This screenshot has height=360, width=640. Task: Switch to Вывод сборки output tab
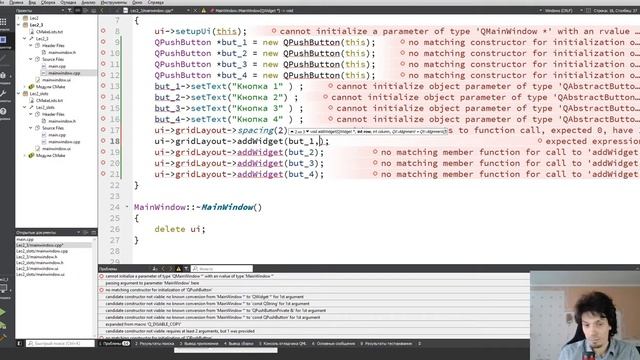click(238, 344)
